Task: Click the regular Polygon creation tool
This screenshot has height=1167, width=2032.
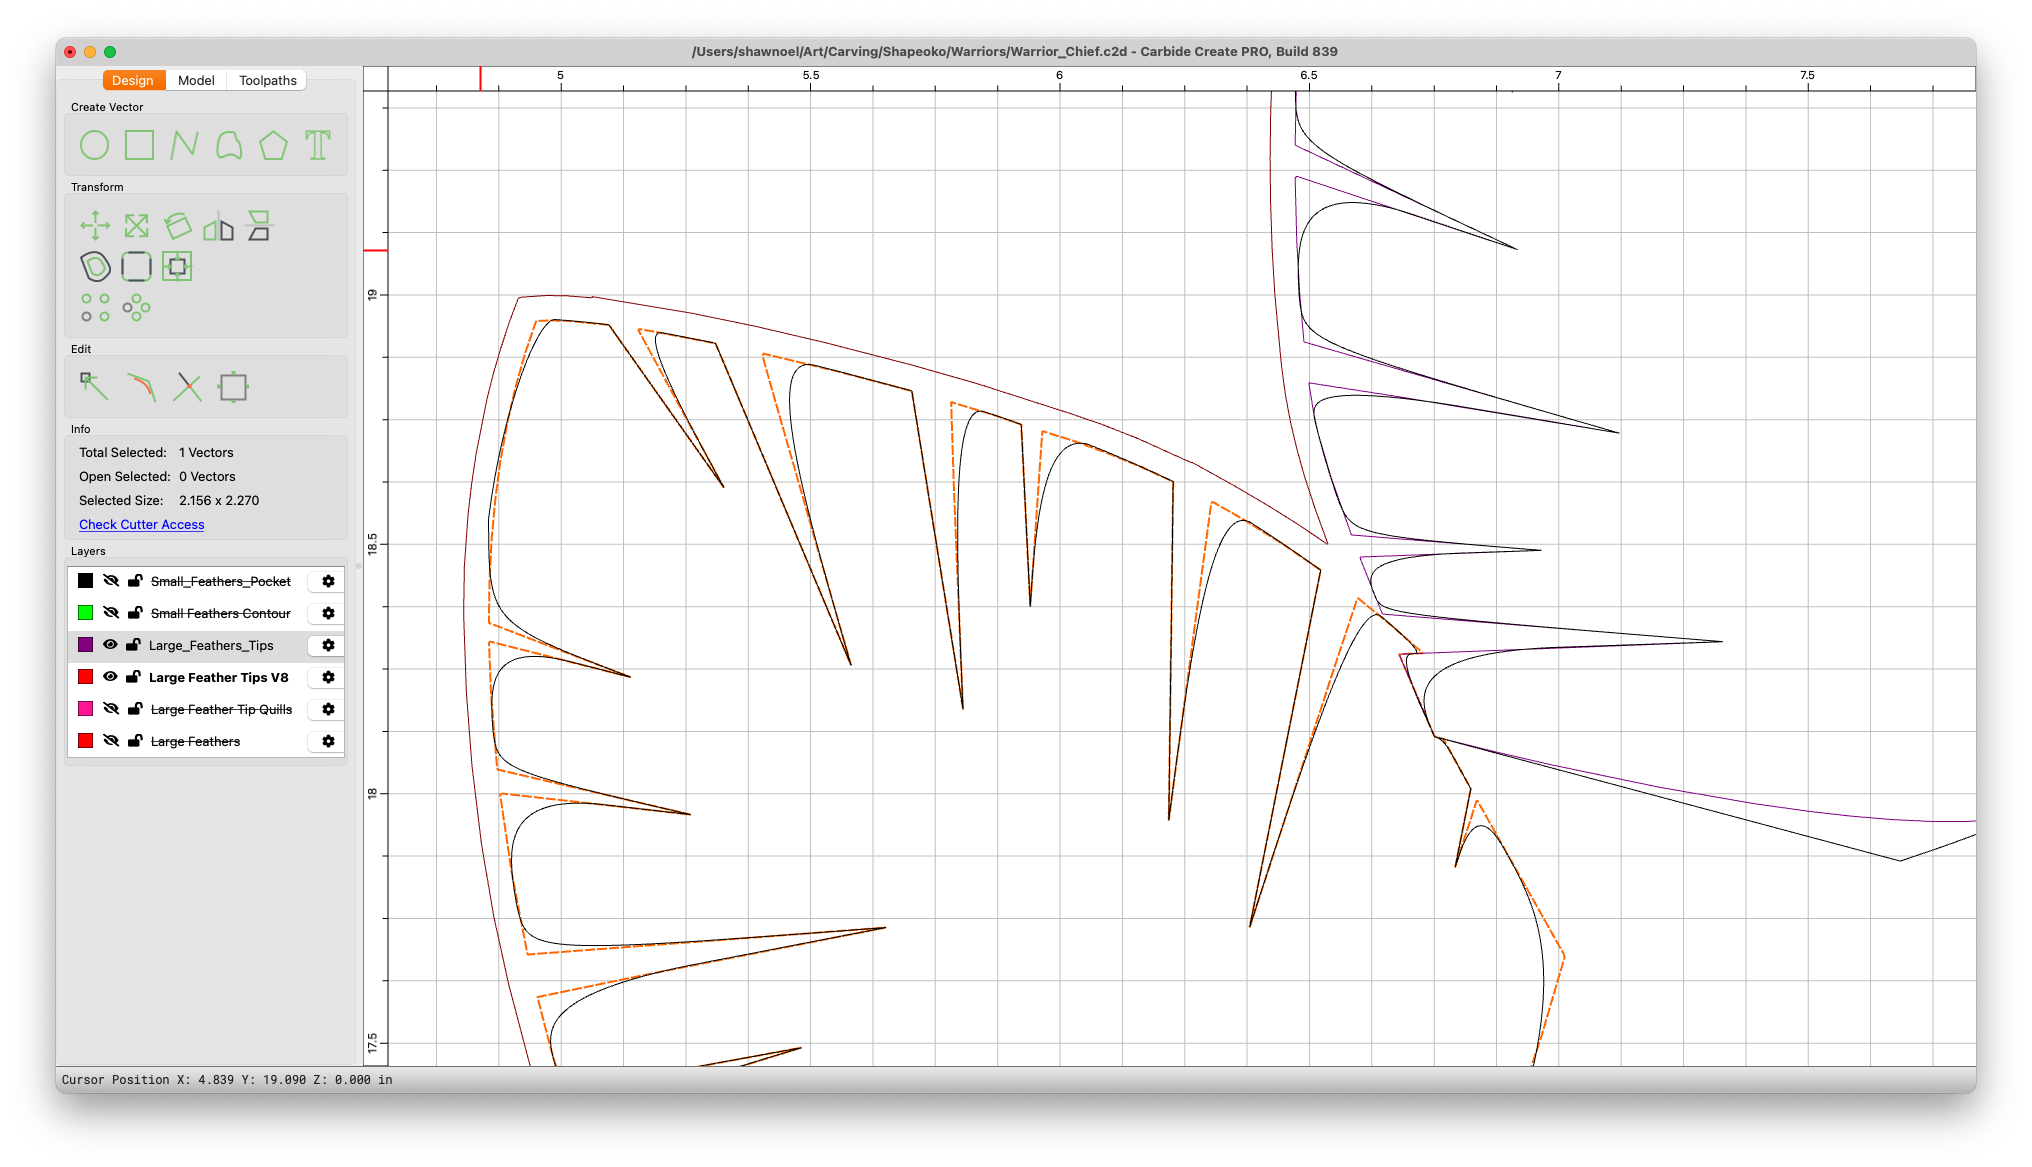Action: (x=273, y=146)
